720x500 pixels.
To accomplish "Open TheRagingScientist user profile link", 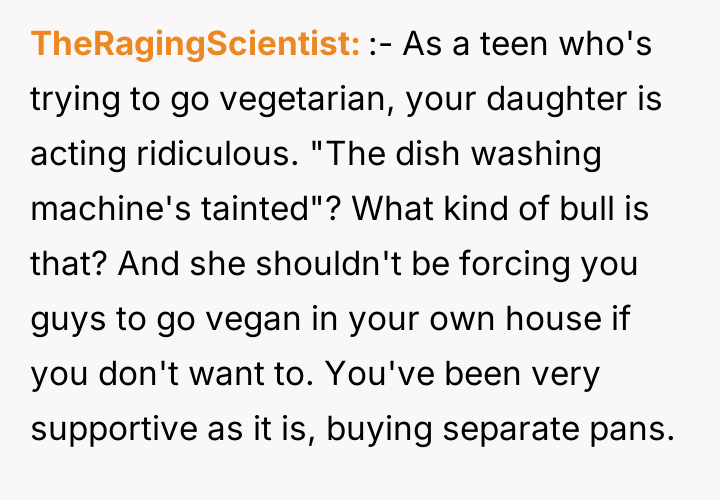I will click(x=196, y=45).
